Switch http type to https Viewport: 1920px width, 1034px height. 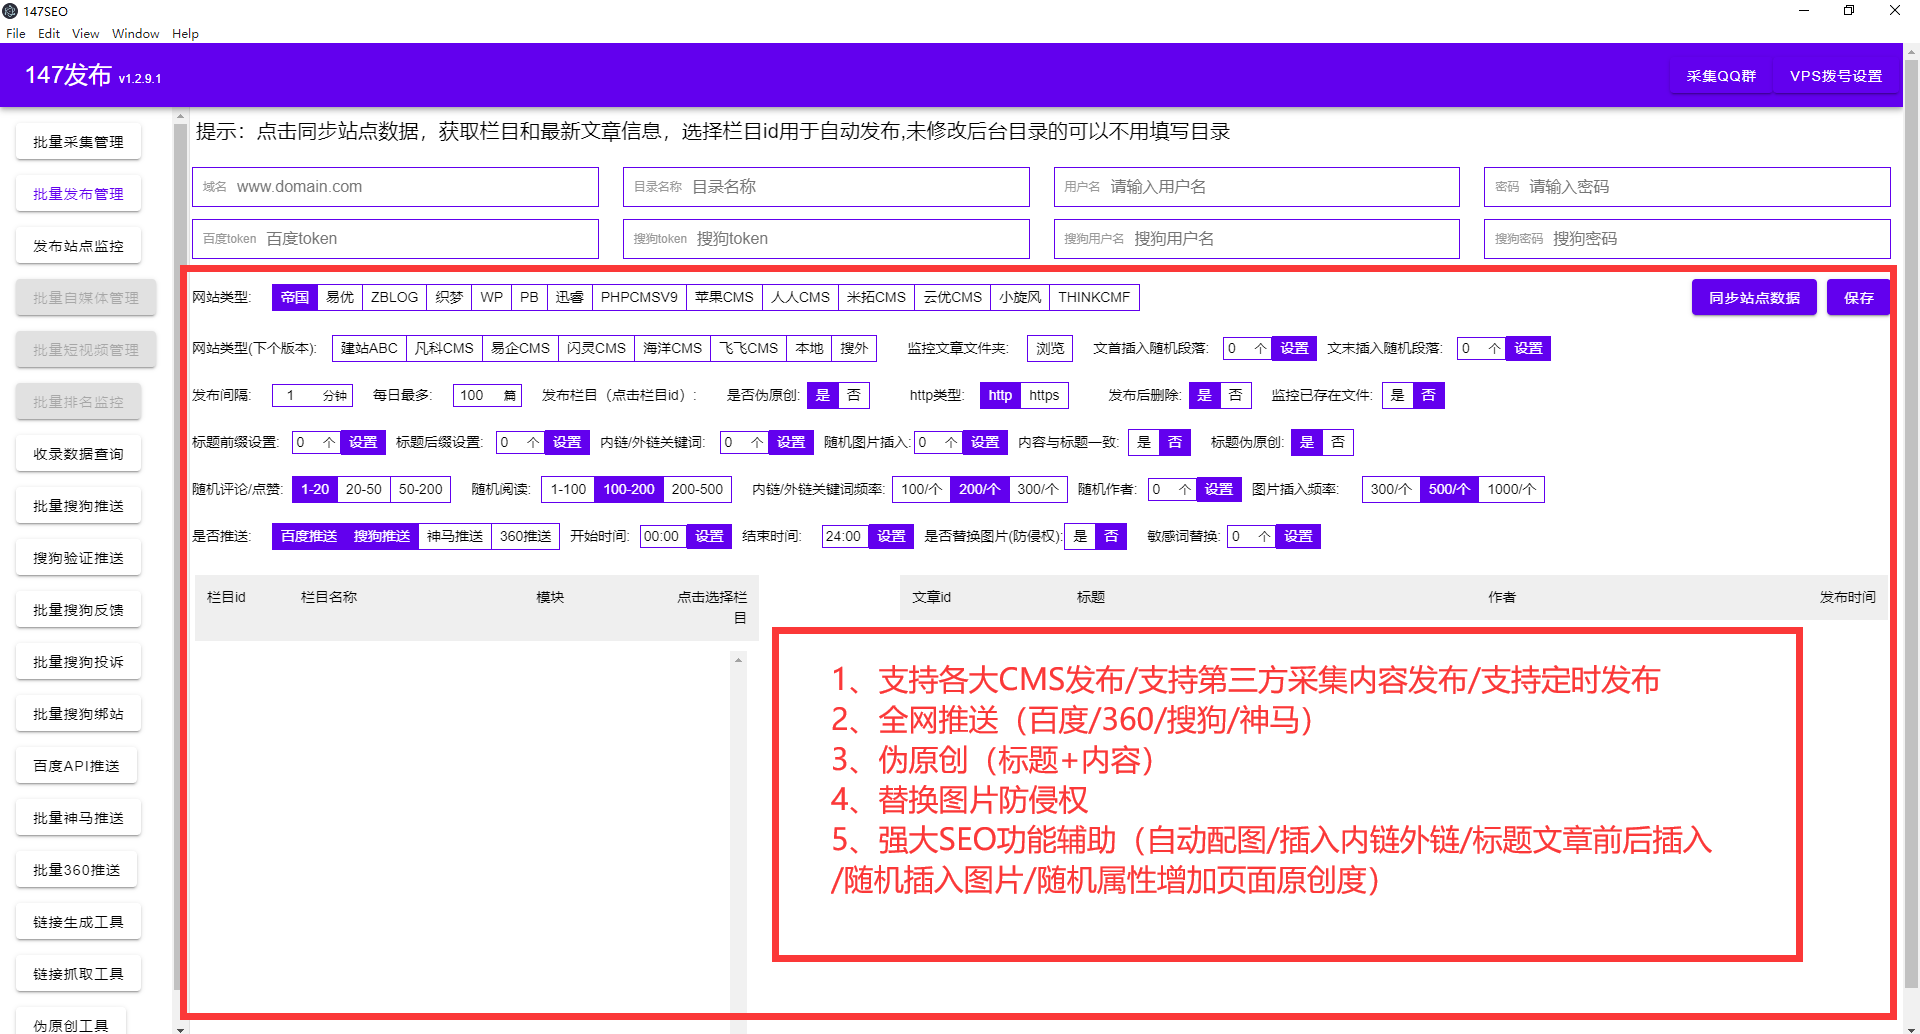pos(1044,395)
